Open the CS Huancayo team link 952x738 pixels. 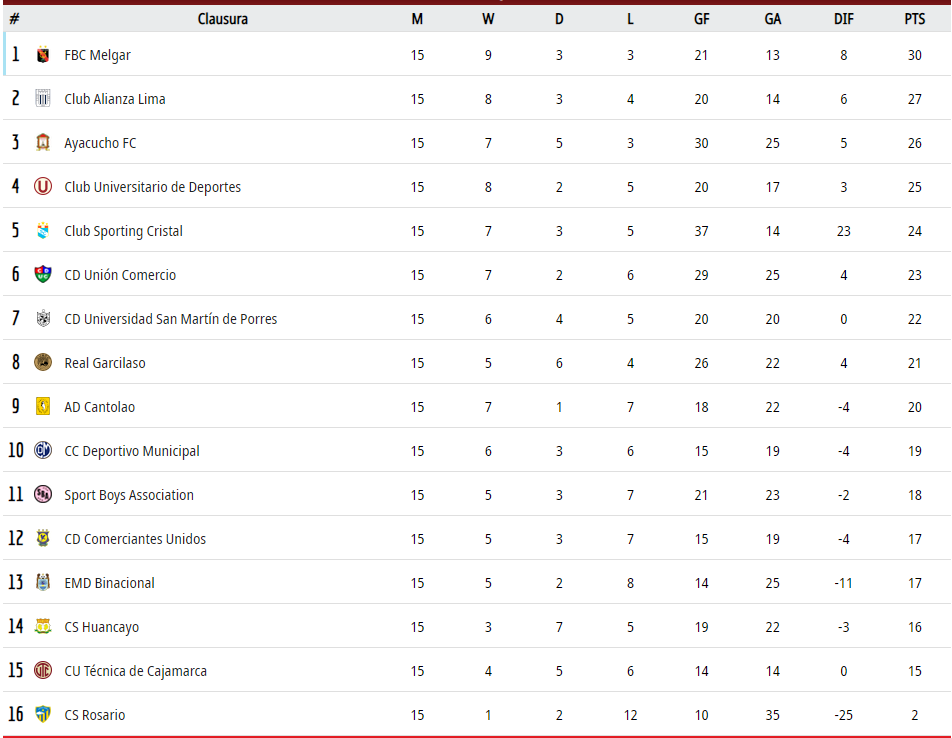pyautogui.click(x=101, y=627)
